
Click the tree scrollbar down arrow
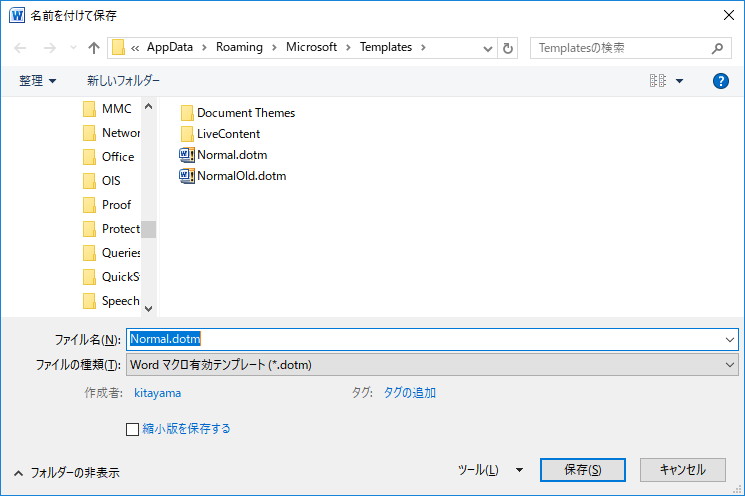tap(149, 309)
